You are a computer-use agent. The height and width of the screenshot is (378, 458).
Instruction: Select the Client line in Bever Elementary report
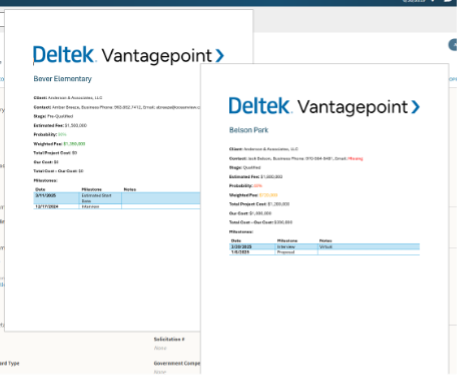[x=68, y=98]
